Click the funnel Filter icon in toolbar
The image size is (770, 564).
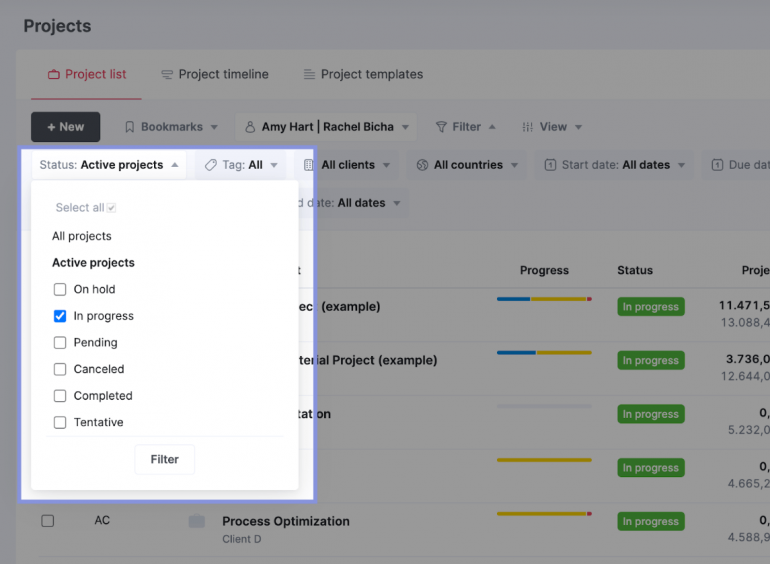(440, 127)
